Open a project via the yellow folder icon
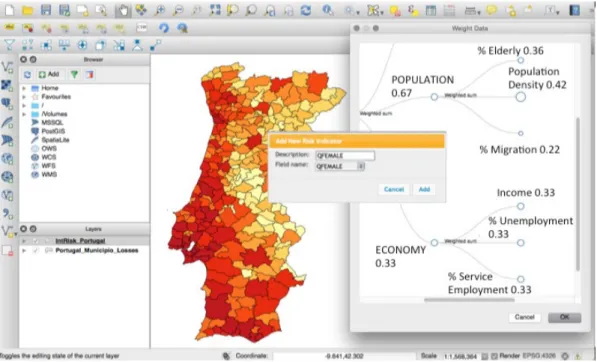 point(27,10)
